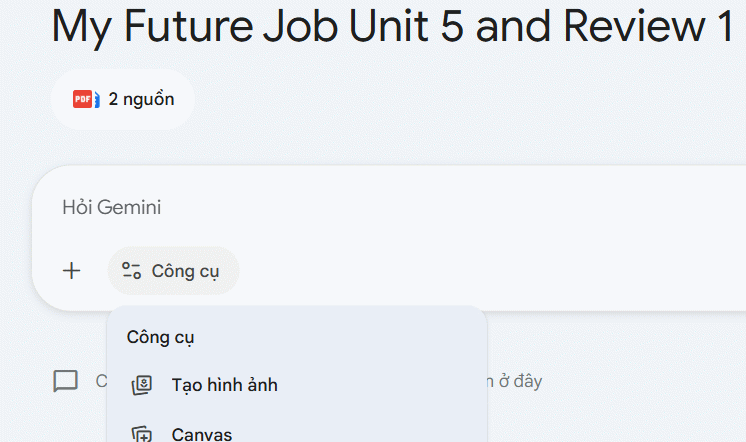
Task: Click the text ending in "ở đây"
Action: click(x=516, y=381)
